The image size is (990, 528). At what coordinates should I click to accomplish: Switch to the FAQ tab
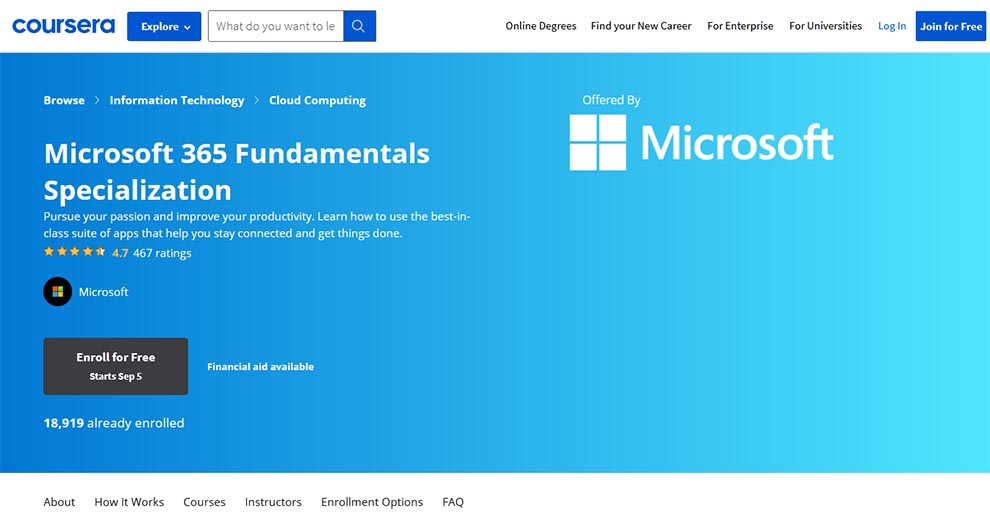click(x=453, y=502)
